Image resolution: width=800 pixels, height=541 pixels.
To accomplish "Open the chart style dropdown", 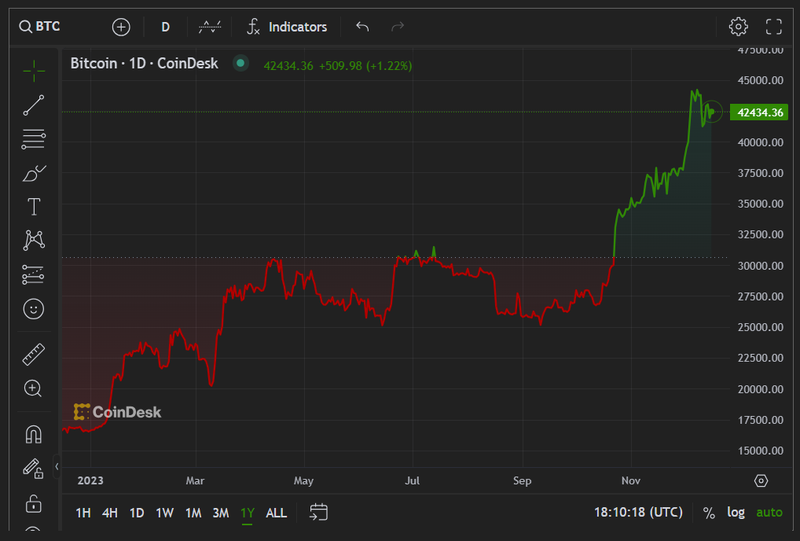I will coord(210,27).
